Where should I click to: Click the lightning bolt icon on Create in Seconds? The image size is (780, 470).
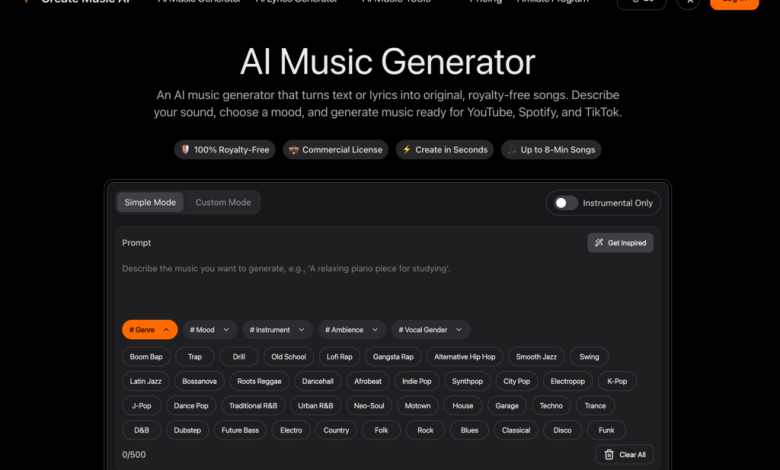click(x=406, y=150)
